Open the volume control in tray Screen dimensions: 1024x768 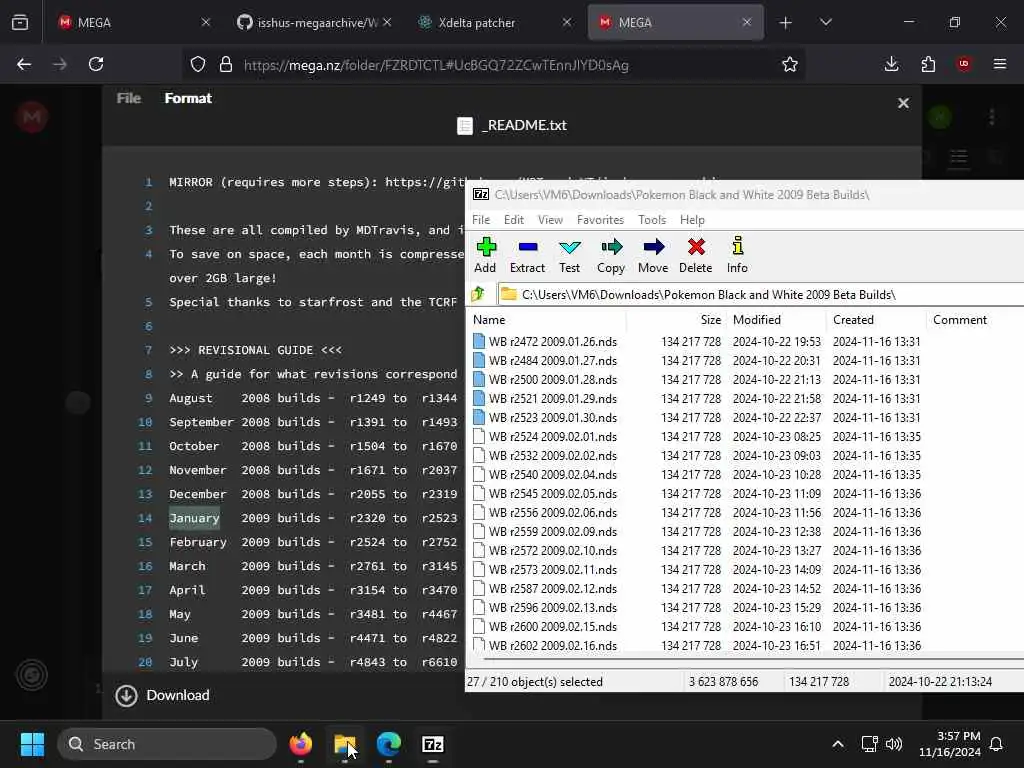[x=894, y=744]
